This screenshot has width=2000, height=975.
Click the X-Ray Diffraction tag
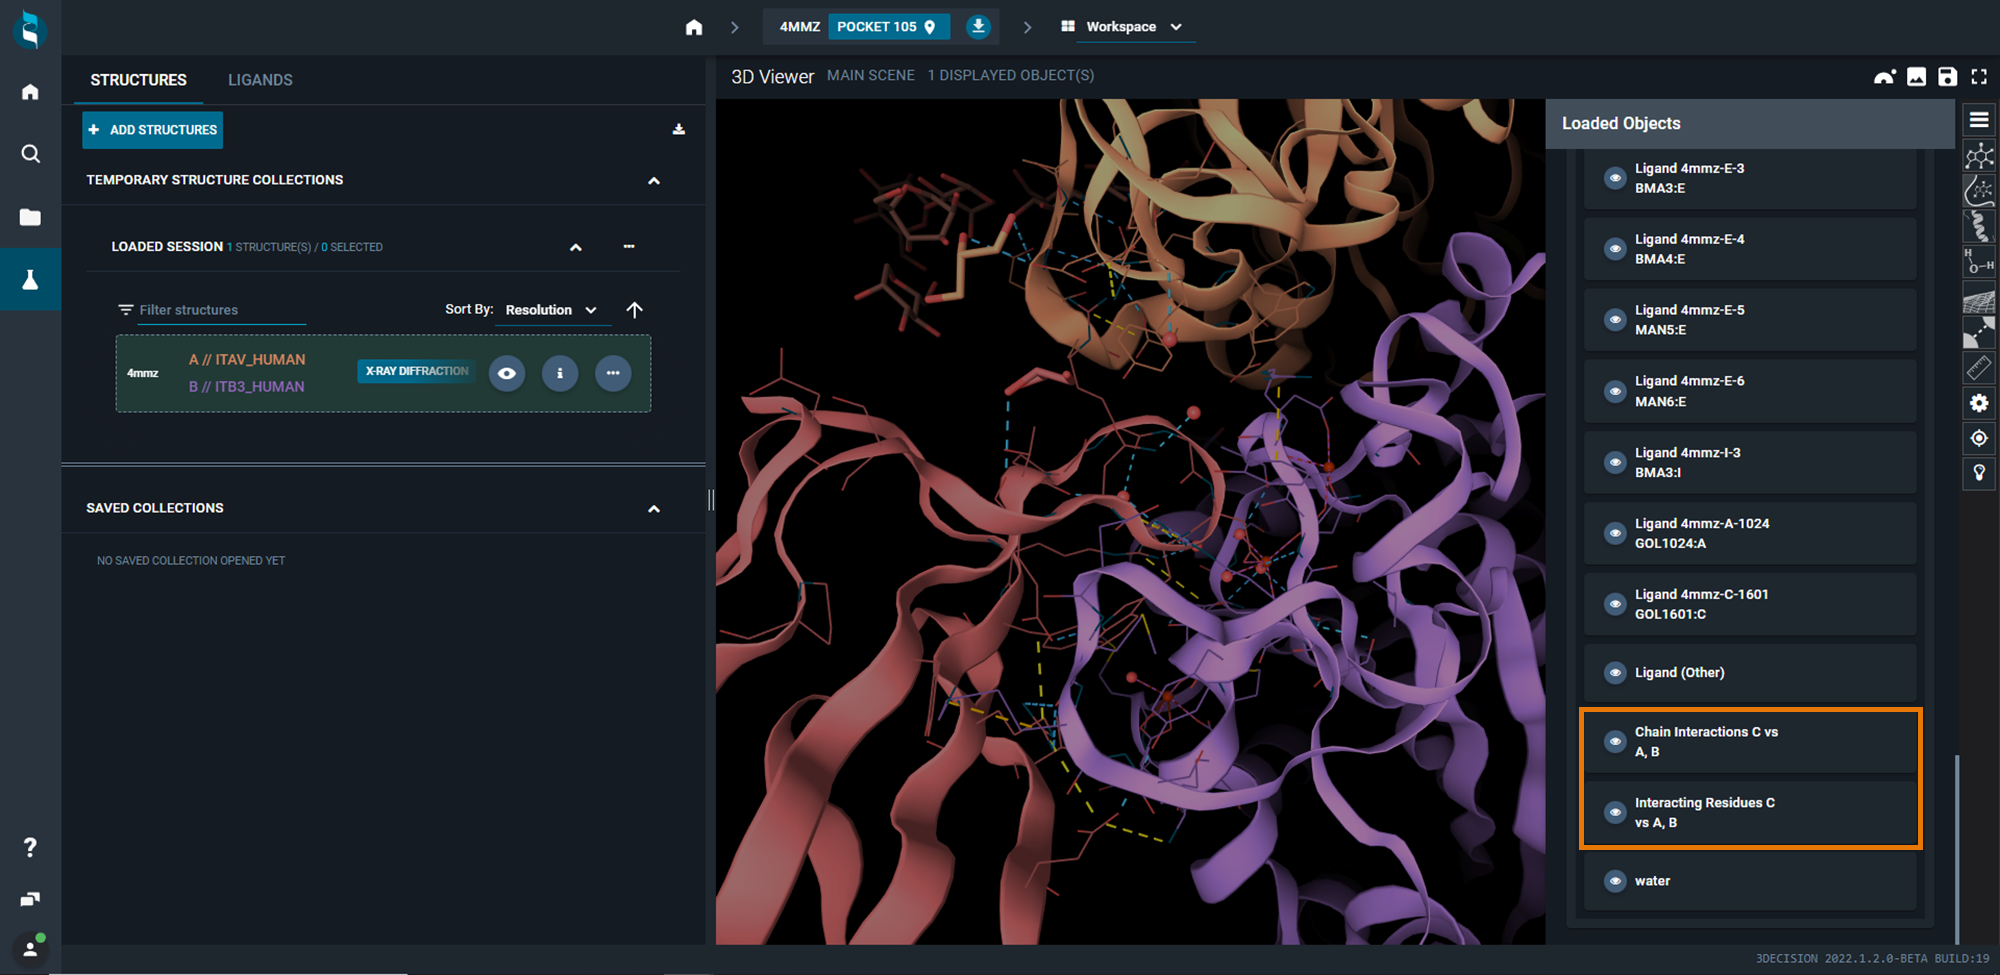click(x=417, y=371)
